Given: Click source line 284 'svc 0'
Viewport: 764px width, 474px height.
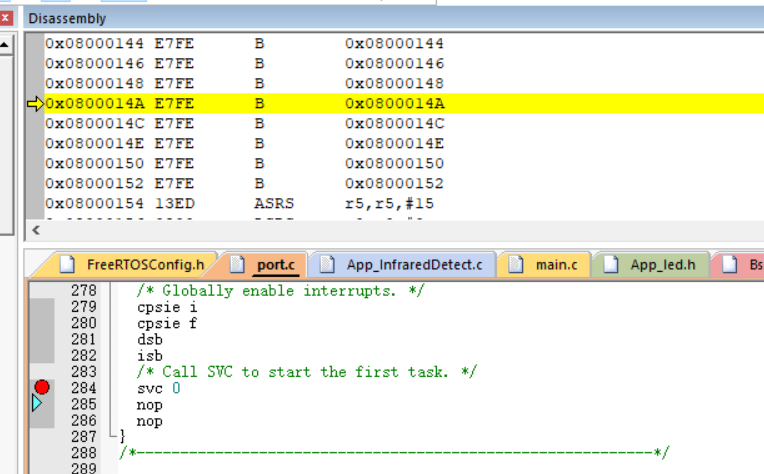Looking at the screenshot, I should [159, 388].
